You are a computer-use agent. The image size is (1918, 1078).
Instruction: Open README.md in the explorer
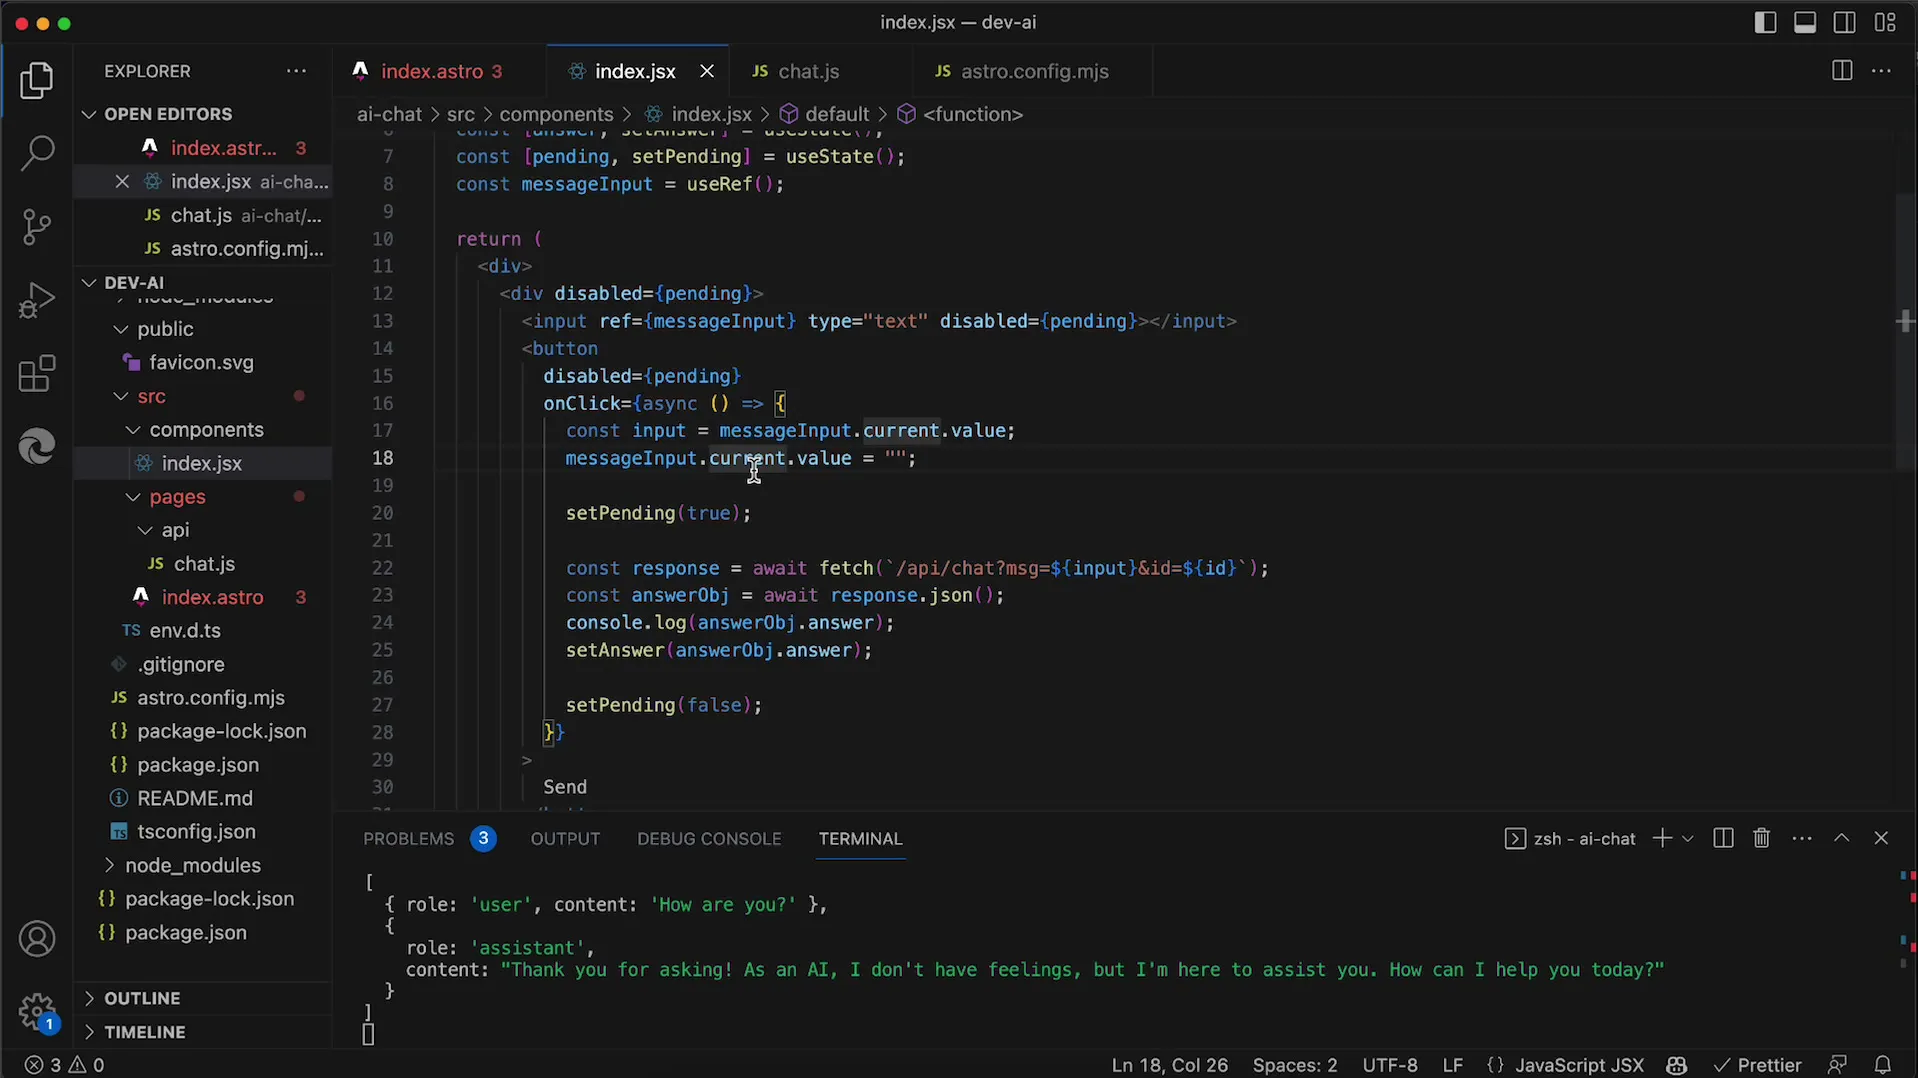pos(195,798)
